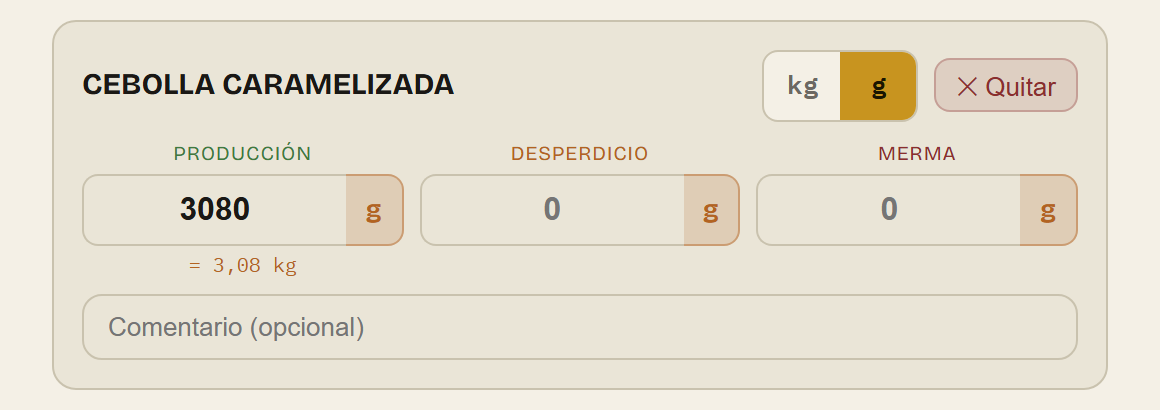Click the X icon on Quitar button
Screen dimensions: 1160x410
click(x=967, y=87)
